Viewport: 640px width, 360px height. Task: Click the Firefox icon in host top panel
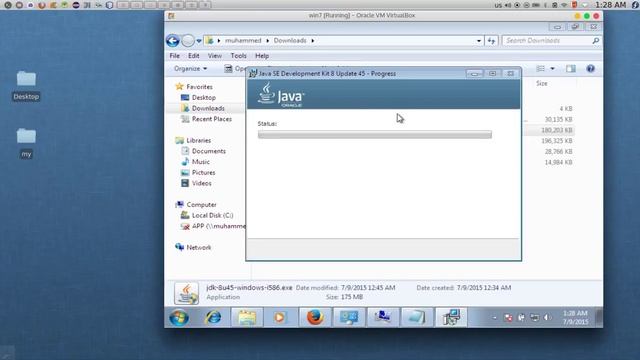pyautogui.click(x=41, y=5)
